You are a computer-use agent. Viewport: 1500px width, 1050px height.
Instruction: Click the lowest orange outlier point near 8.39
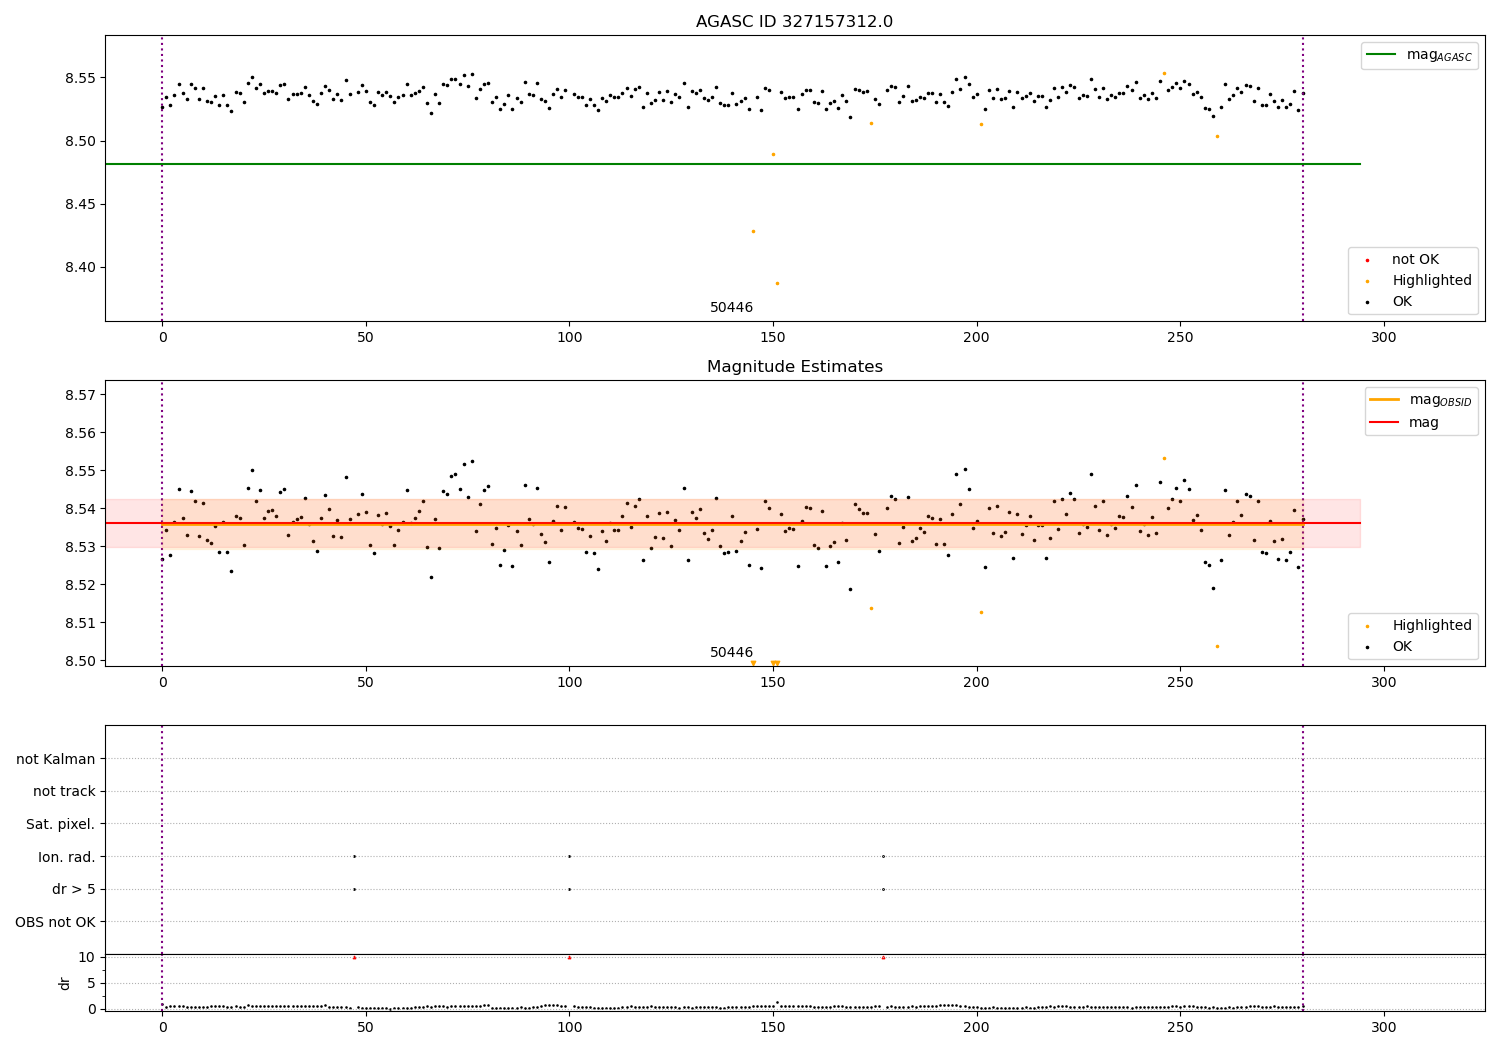tap(777, 283)
